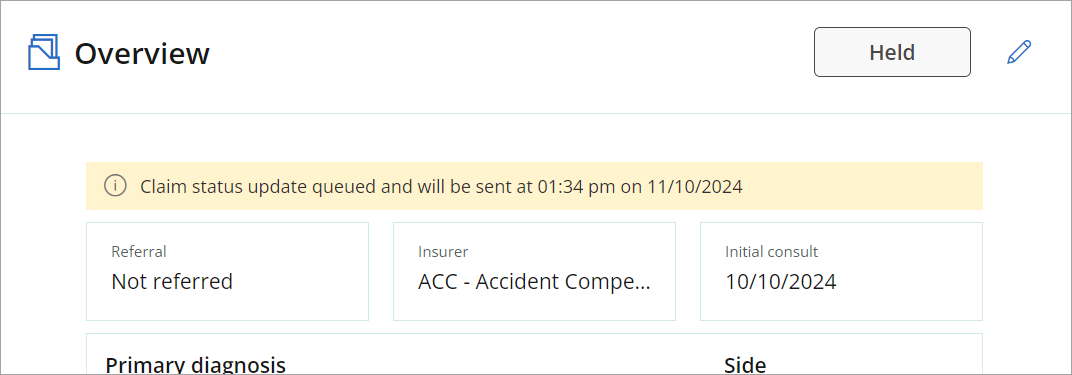Click the pencil edit icon
Screen dimensions: 1072x375
pos(1019,52)
